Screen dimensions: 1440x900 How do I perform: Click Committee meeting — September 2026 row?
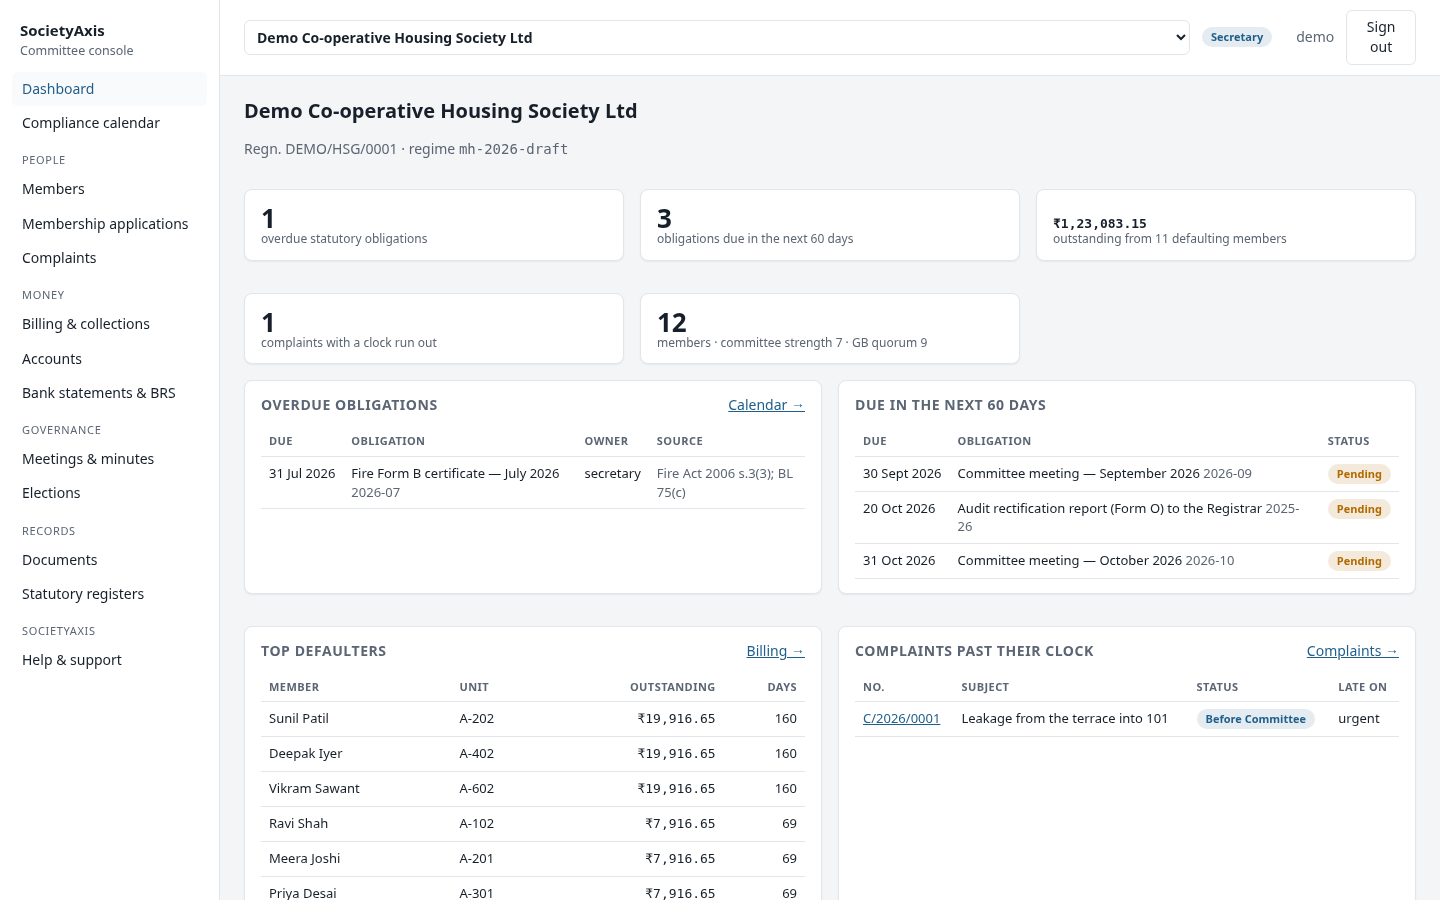point(1126,474)
